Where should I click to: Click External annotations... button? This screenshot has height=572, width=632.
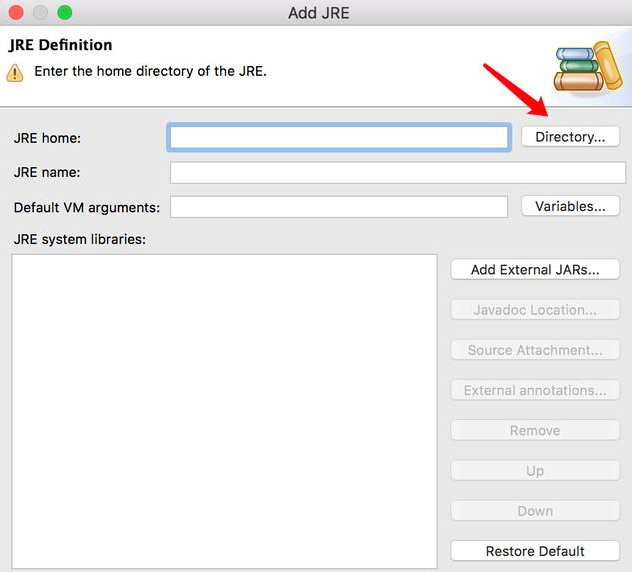tap(535, 390)
